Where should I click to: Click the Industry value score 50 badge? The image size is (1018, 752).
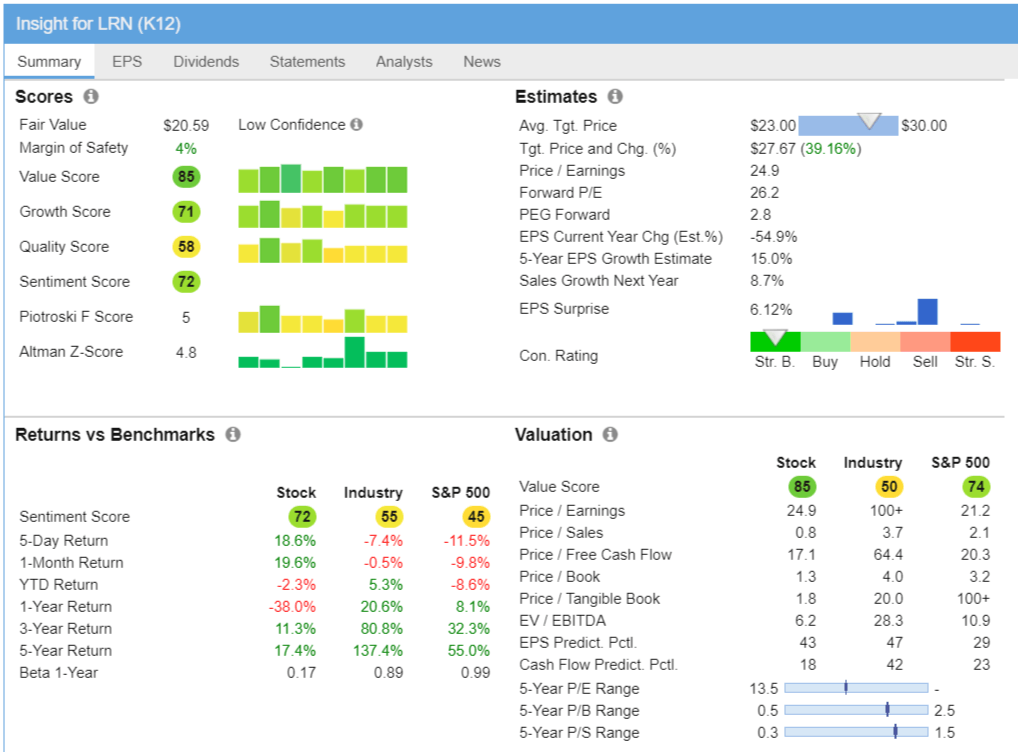[889, 486]
